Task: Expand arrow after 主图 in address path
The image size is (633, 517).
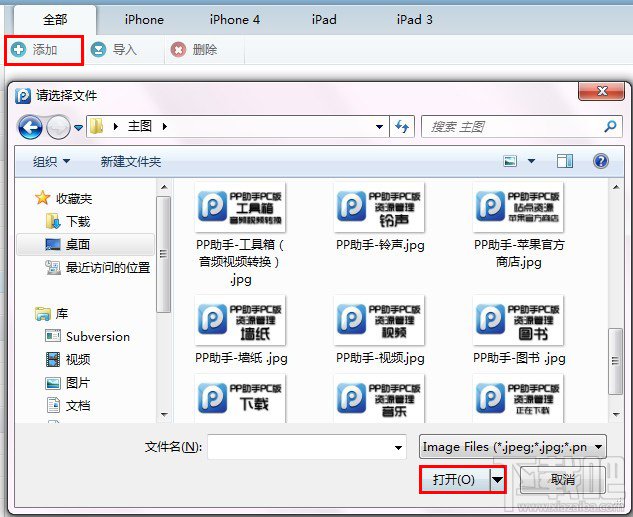Action: [x=165, y=126]
